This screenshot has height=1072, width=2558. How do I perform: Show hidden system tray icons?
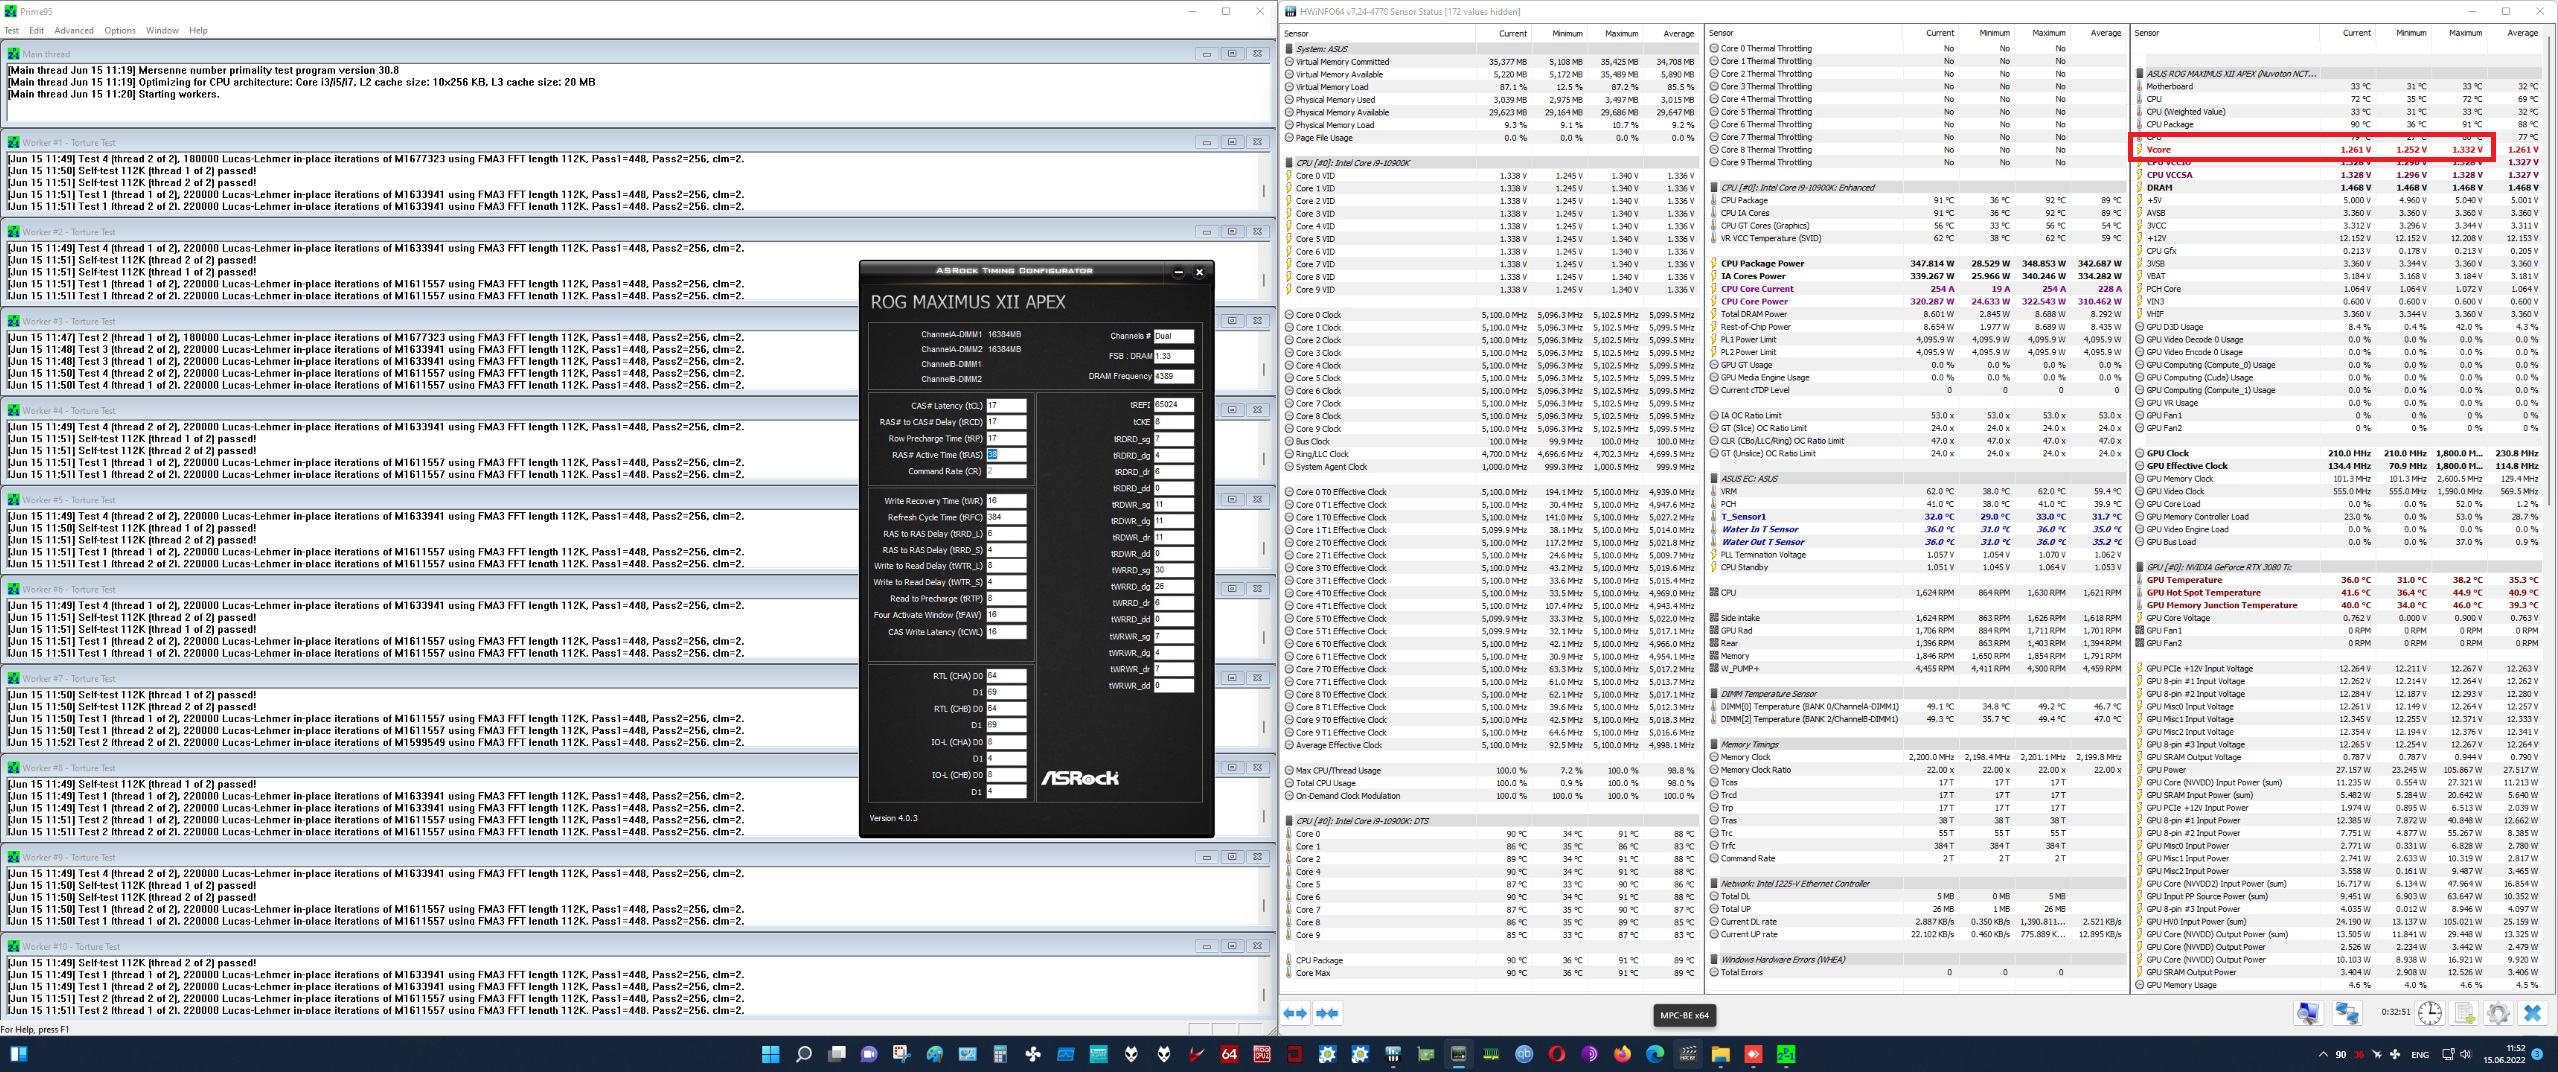click(2322, 1054)
